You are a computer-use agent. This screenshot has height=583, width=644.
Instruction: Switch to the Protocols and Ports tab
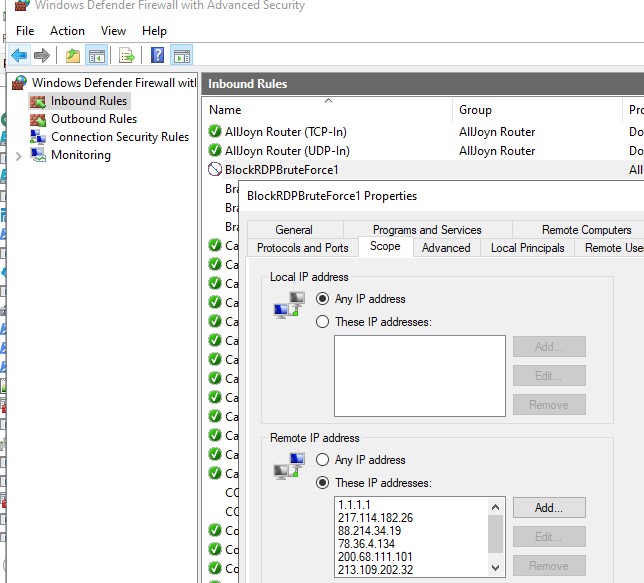pyautogui.click(x=303, y=248)
